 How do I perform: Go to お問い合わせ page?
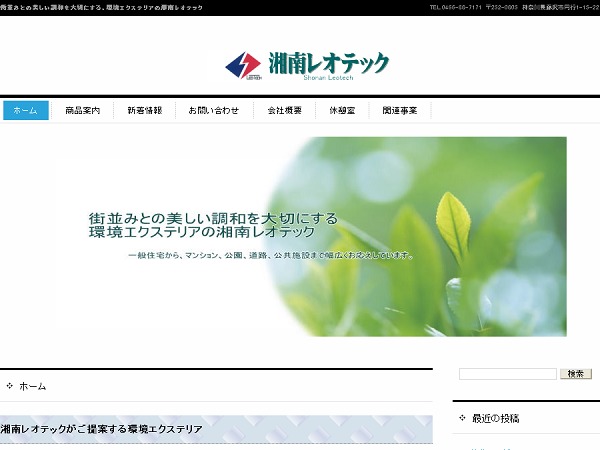click(214, 111)
